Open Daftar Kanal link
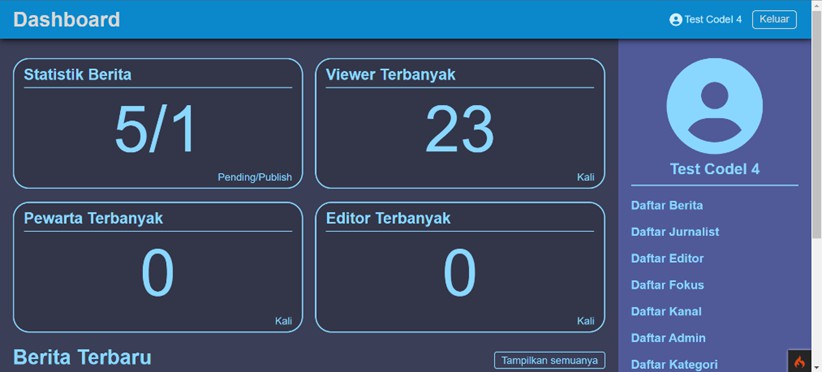The width and height of the screenshot is (822, 372). (666, 311)
